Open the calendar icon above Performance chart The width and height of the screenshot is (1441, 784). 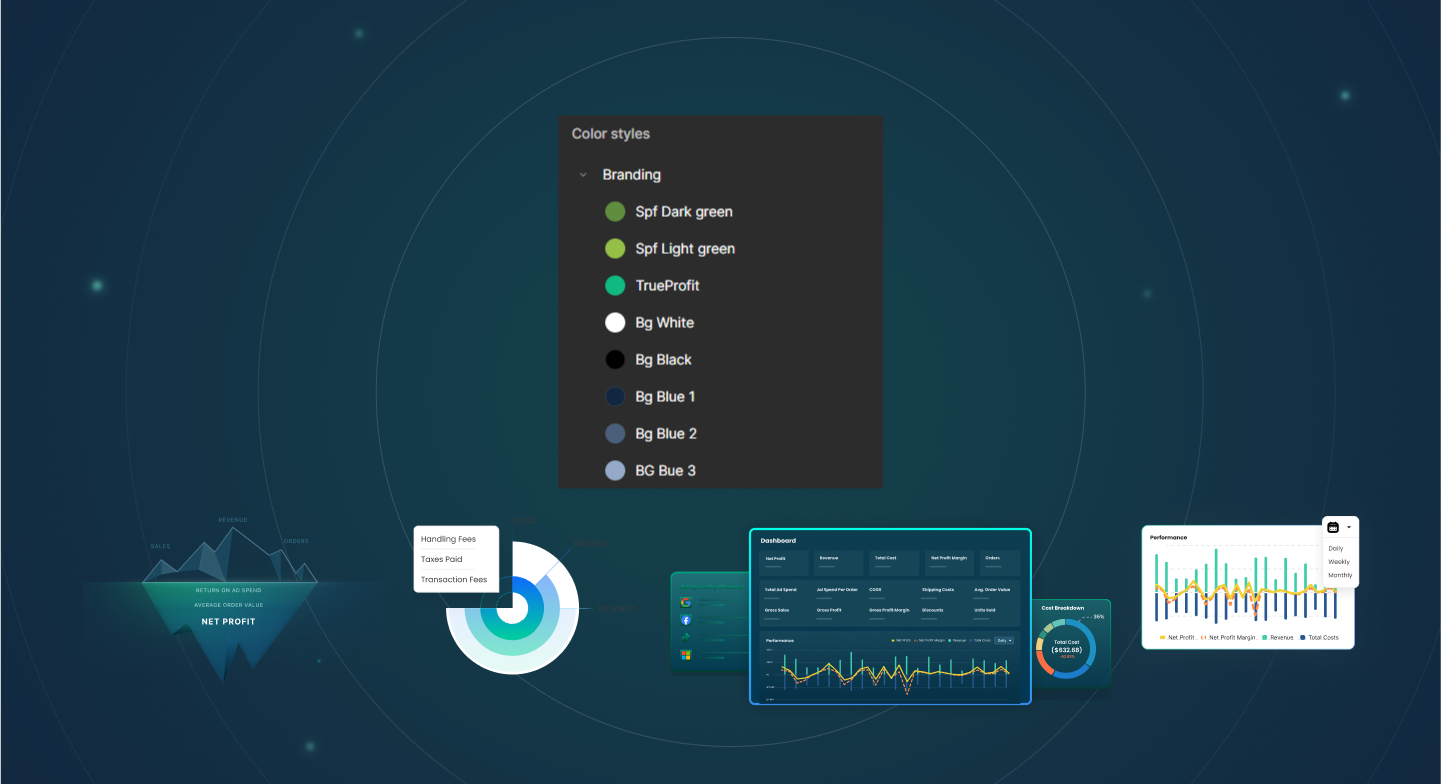pos(1333,527)
